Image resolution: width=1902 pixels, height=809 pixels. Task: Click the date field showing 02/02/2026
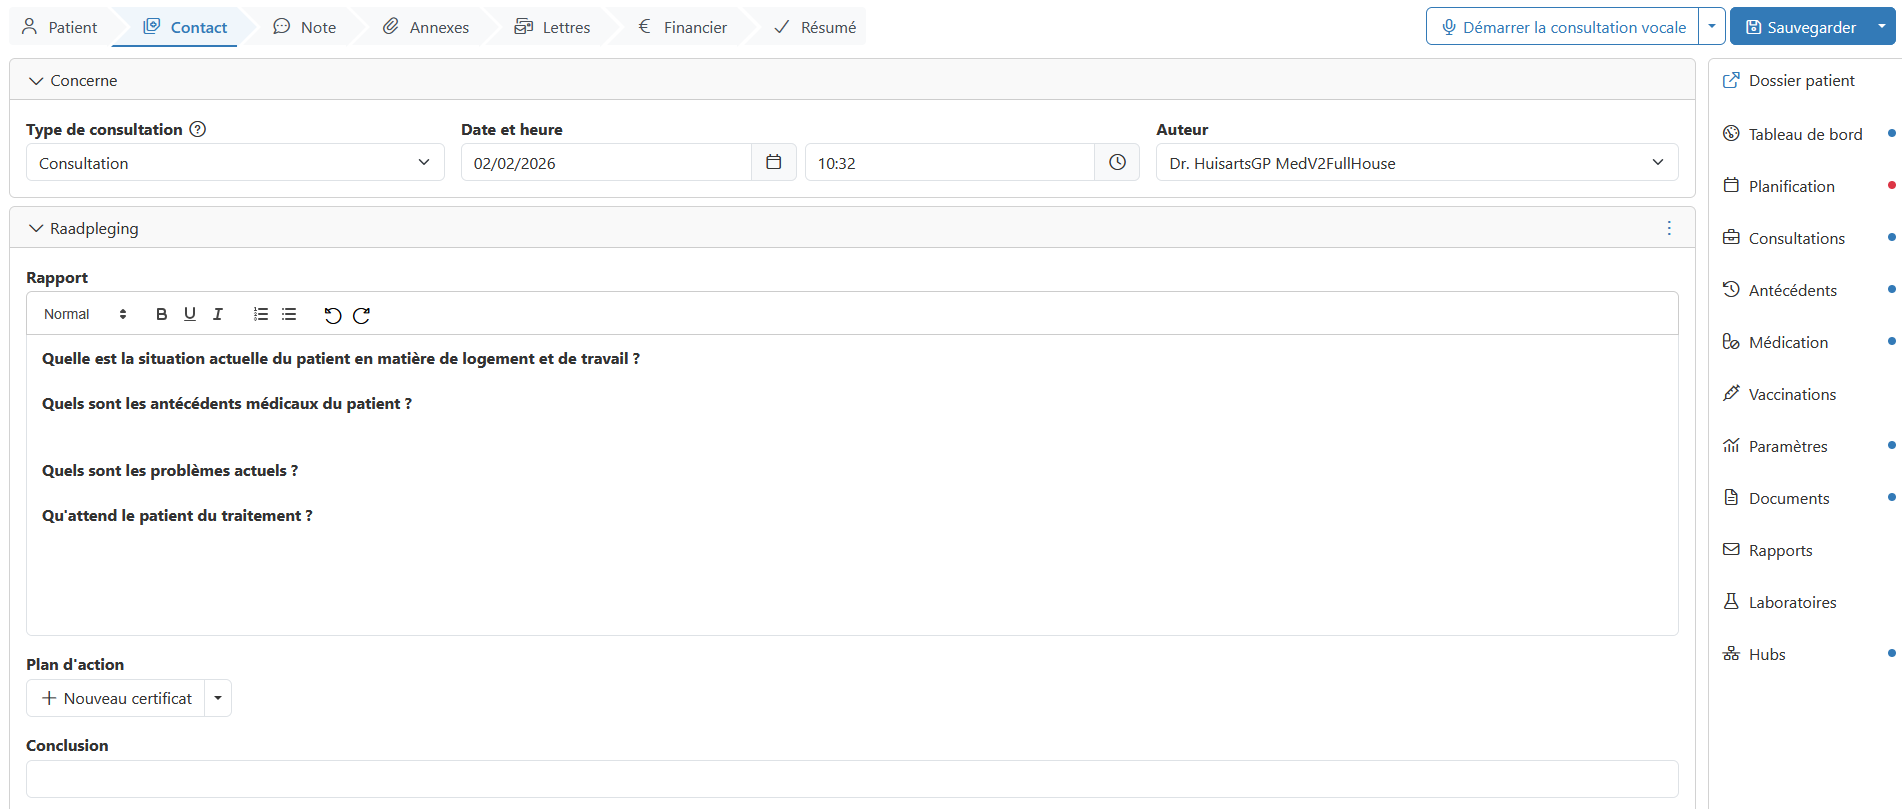606,162
